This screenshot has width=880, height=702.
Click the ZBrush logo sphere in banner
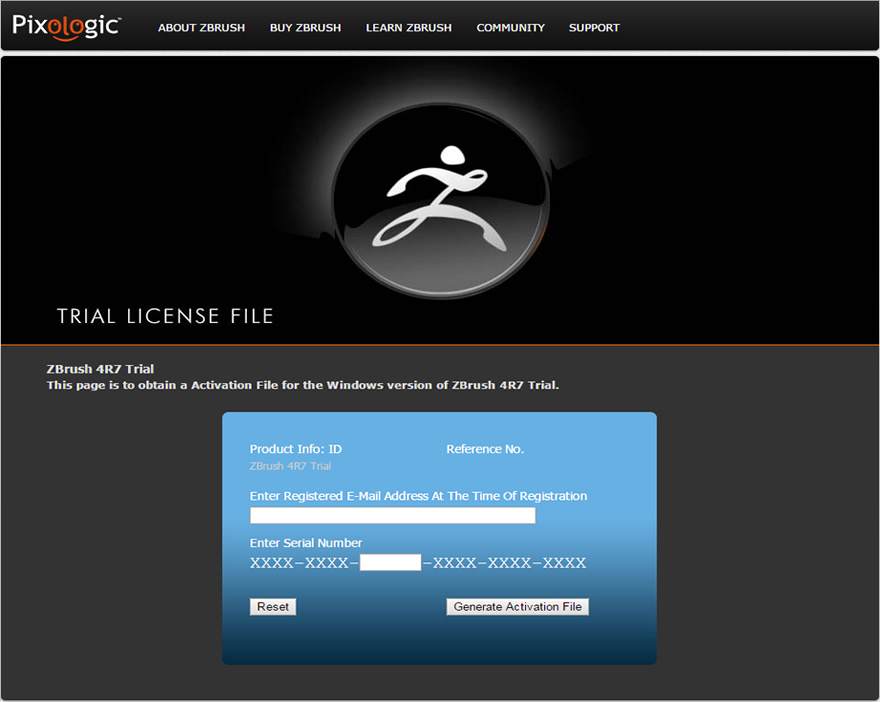(x=440, y=200)
